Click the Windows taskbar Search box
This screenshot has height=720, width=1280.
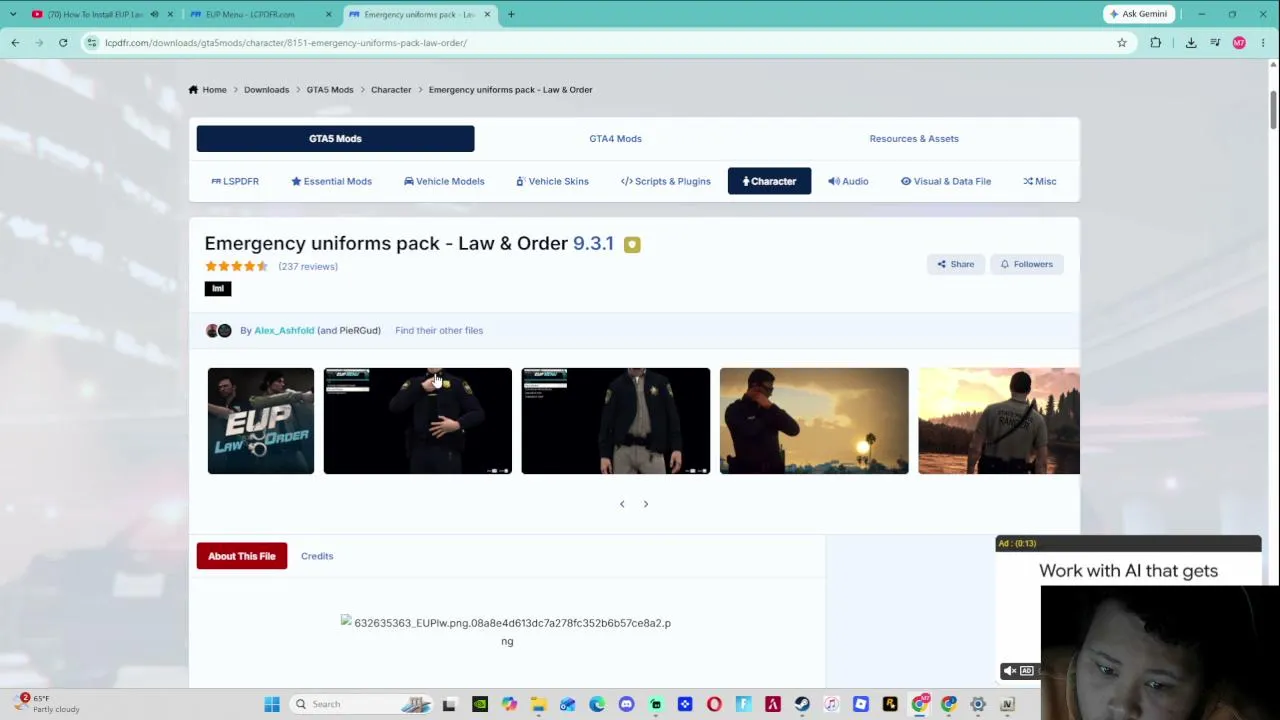(360, 704)
